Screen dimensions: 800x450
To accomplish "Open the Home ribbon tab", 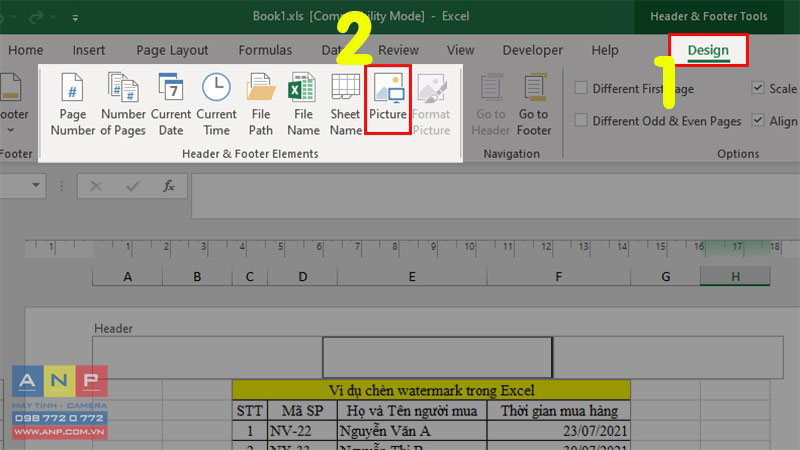I will 26,50.
